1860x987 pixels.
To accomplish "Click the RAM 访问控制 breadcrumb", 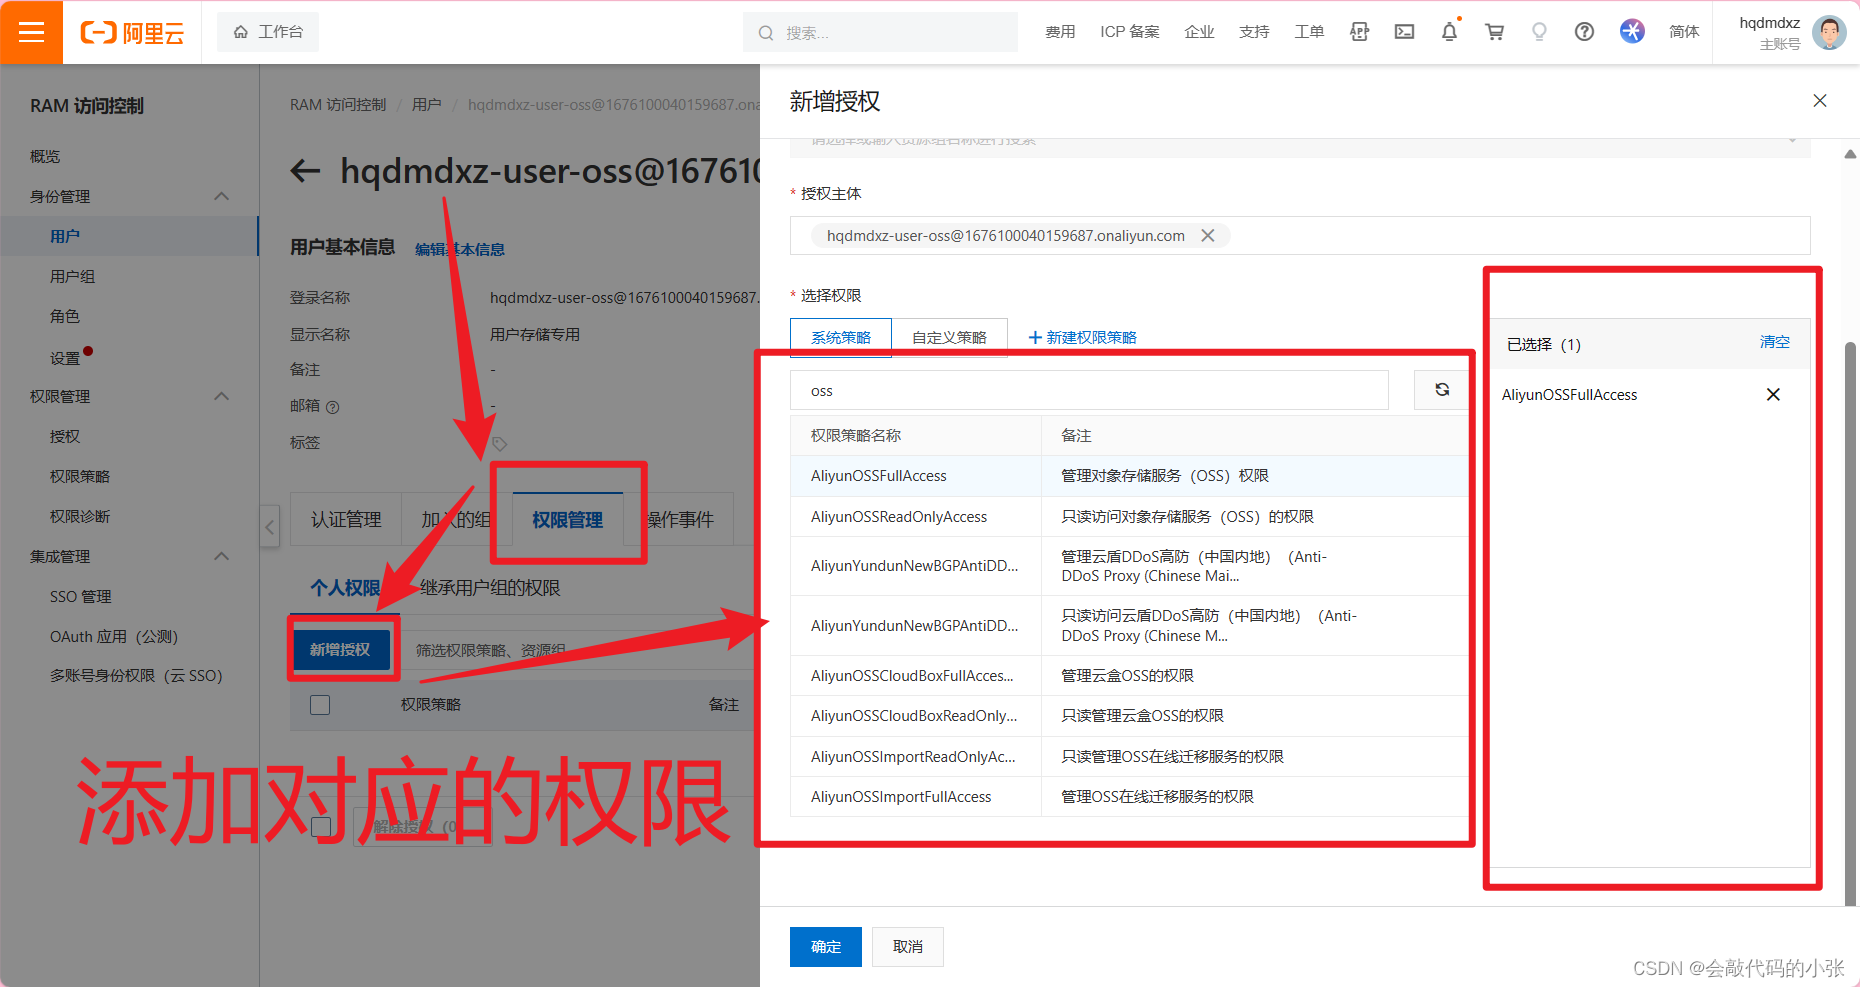I will pyautogui.click(x=338, y=104).
